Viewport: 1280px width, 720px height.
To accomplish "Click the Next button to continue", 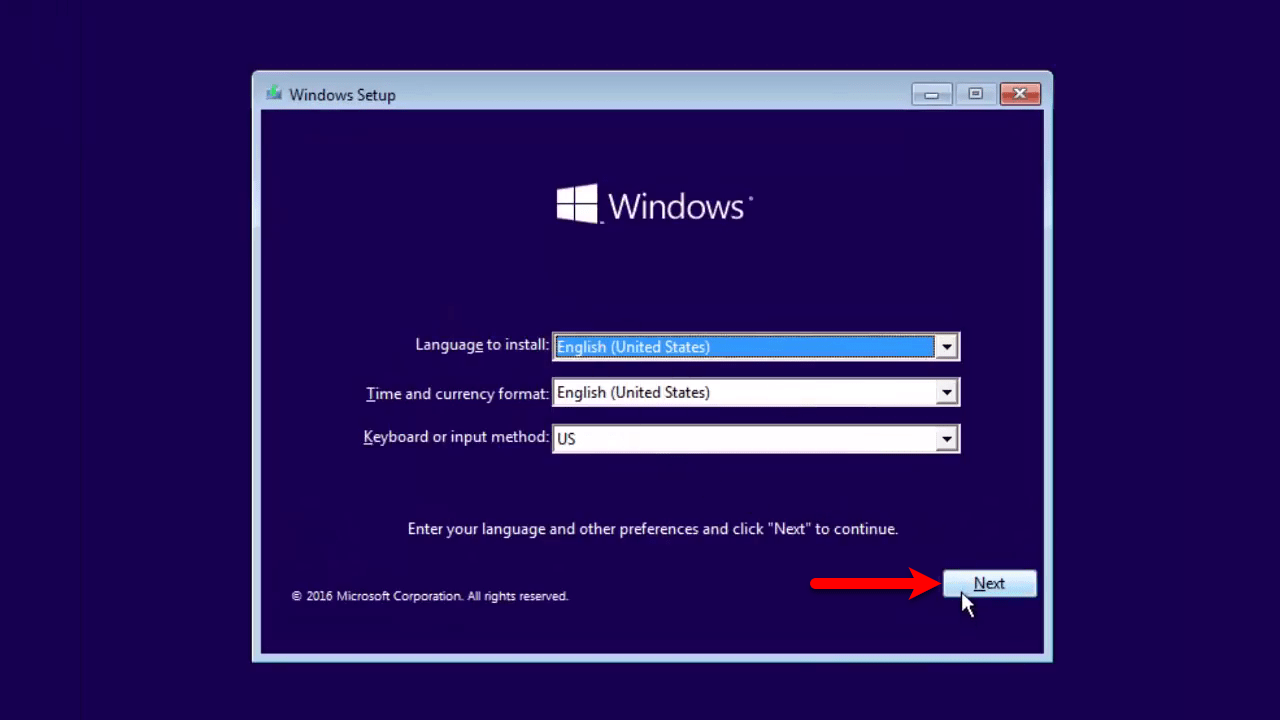I will [989, 584].
